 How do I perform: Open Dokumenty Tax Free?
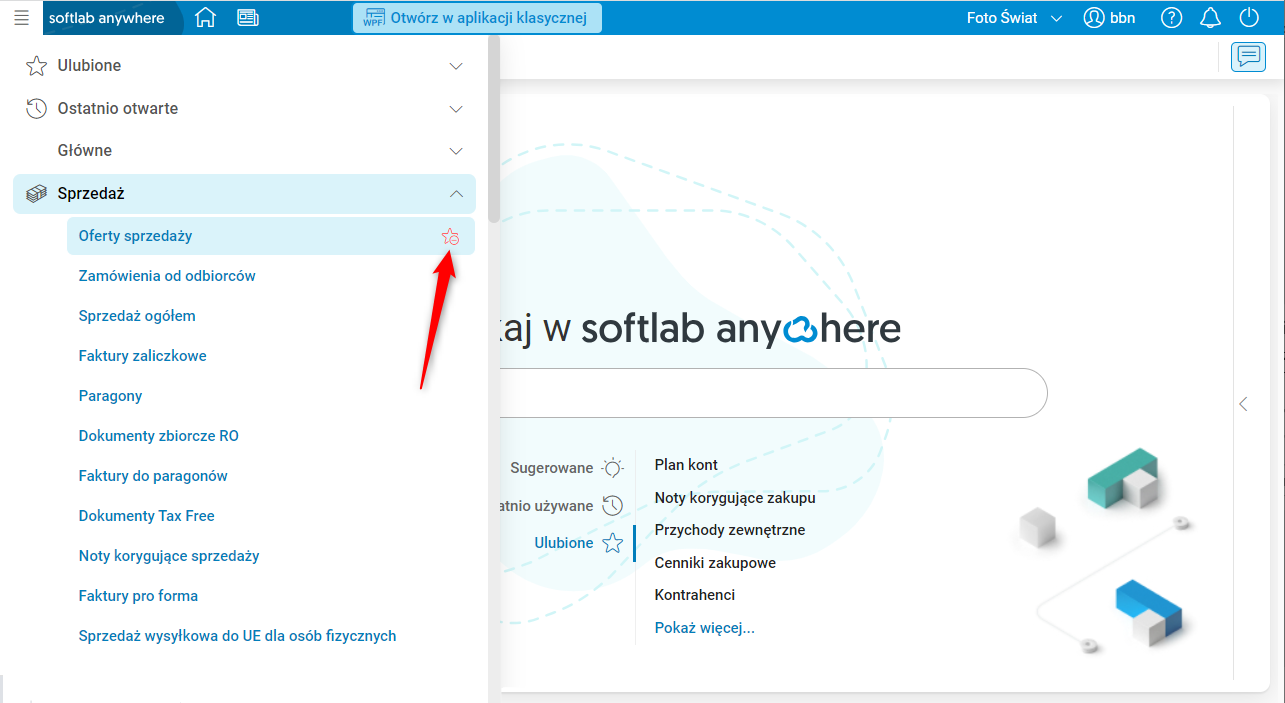(146, 516)
